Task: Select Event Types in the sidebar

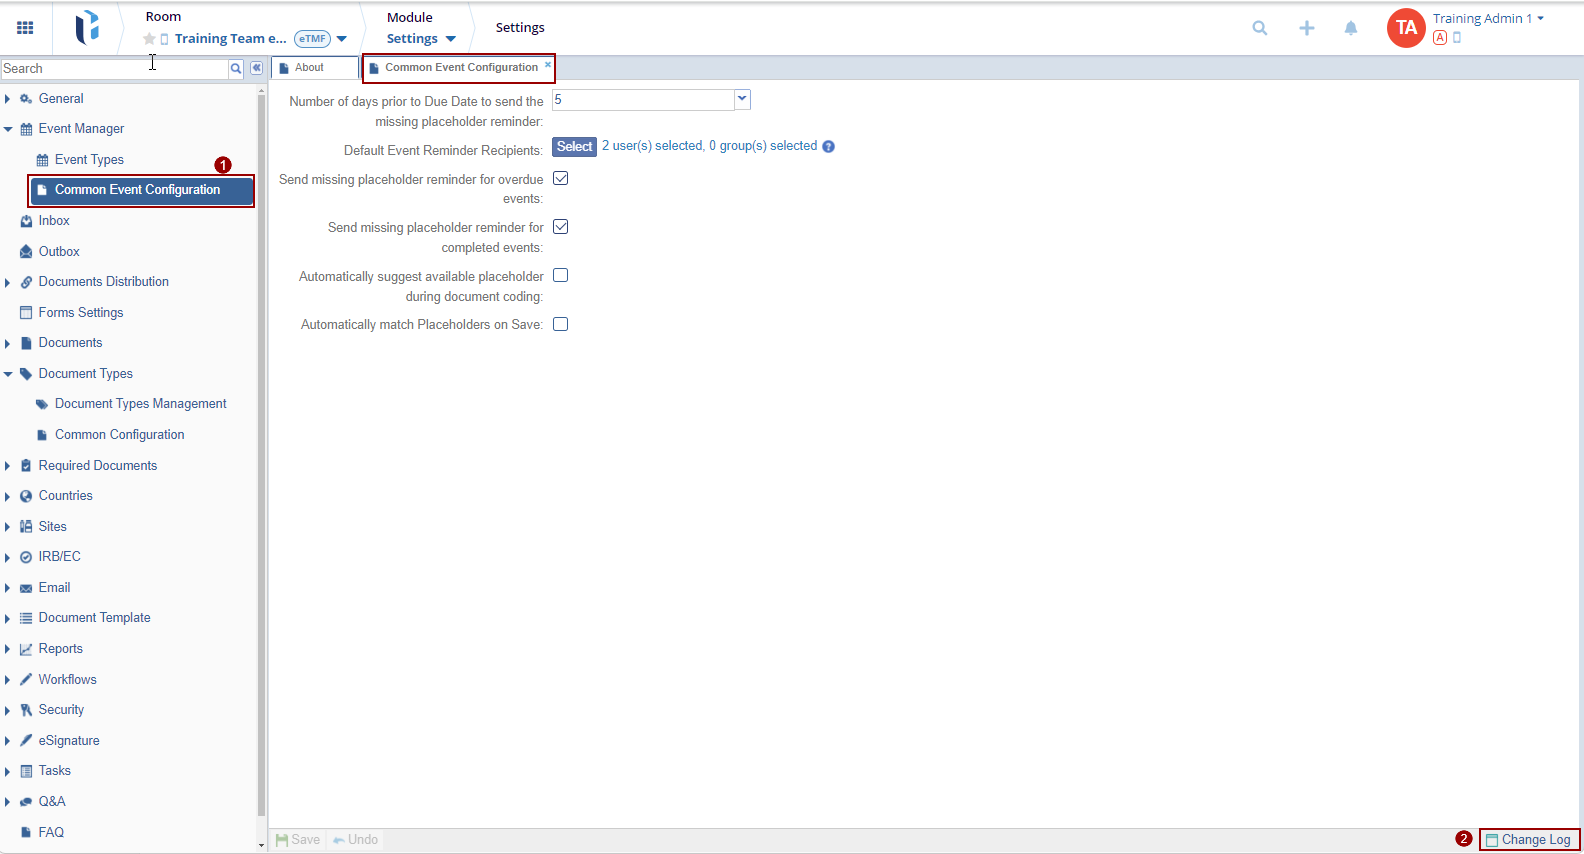Action: tap(89, 160)
